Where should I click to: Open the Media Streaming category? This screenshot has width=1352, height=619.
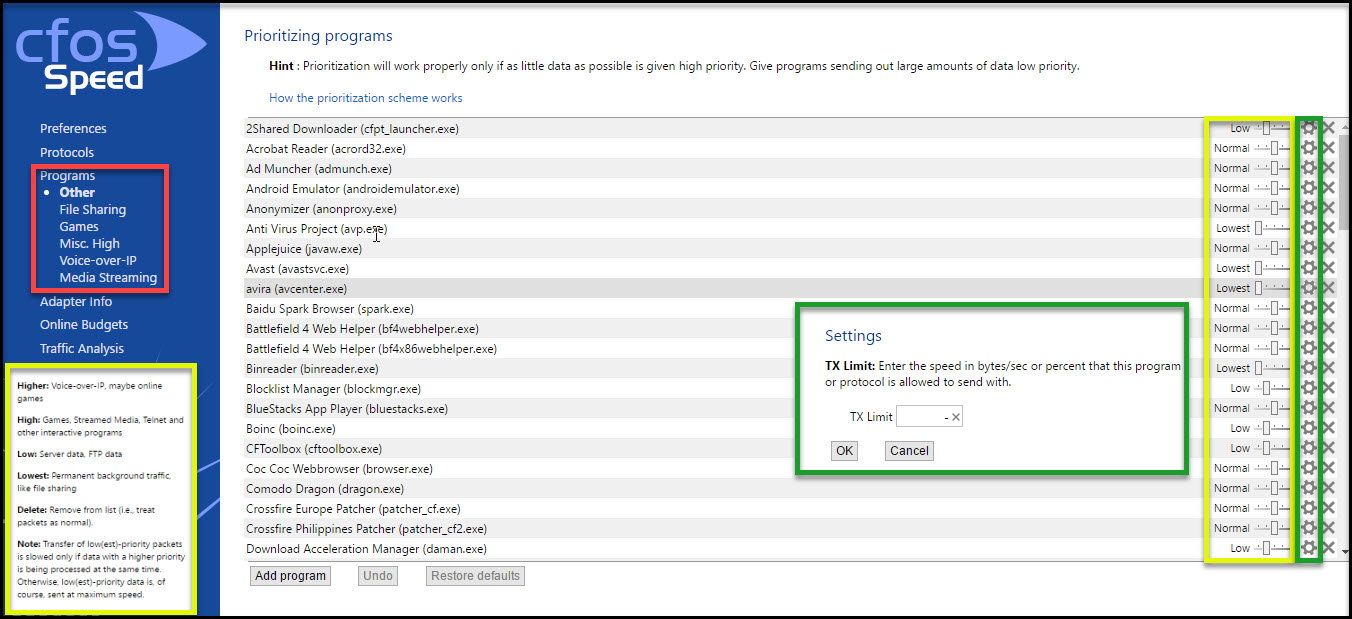108,277
